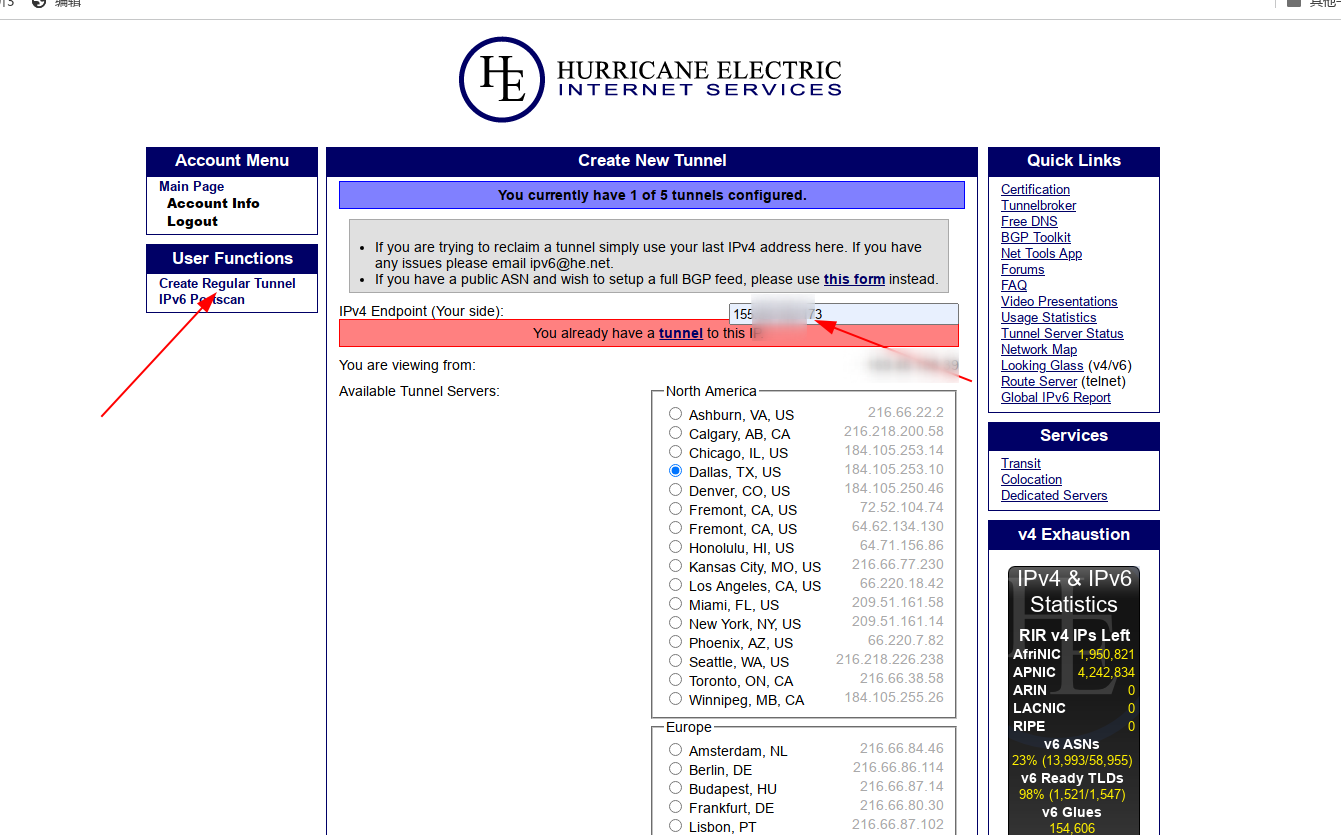Image resolution: width=1341 pixels, height=835 pixels.
Task: Check Tunnel Server Status link
Action: coord(1062,333)
